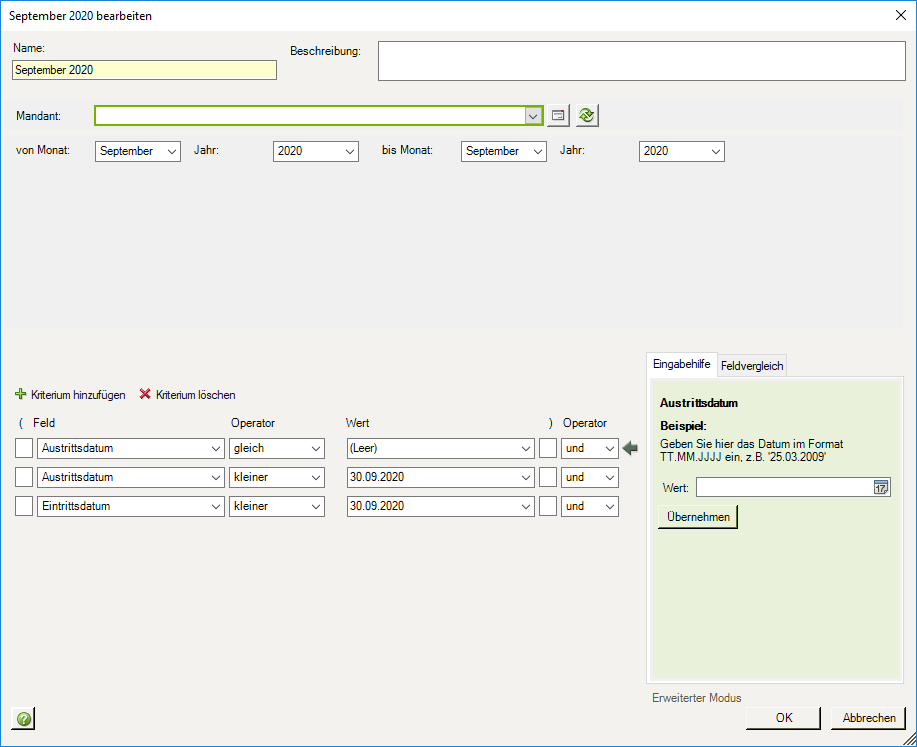Expand the 'gleich' operator dropdown
This screenshot has height=747, width=917.
point(316,449)
